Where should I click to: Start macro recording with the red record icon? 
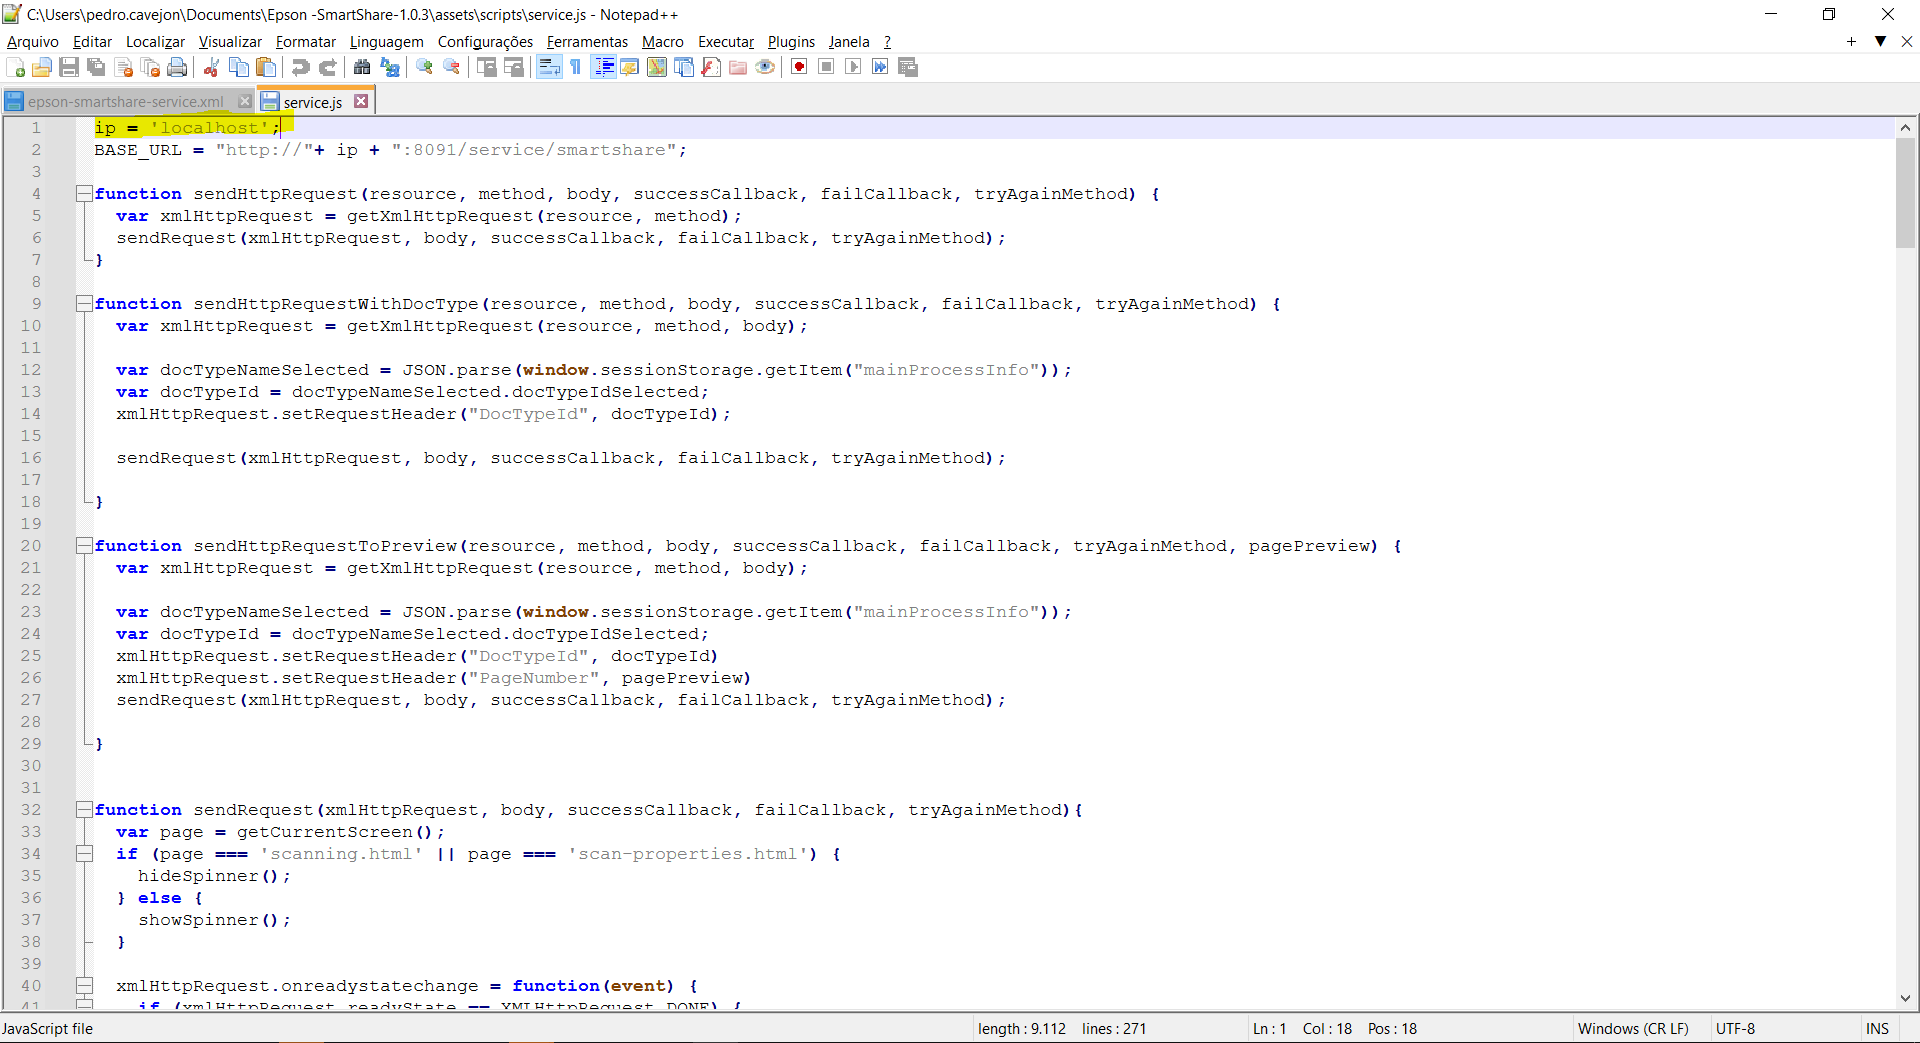pos(799,67)
